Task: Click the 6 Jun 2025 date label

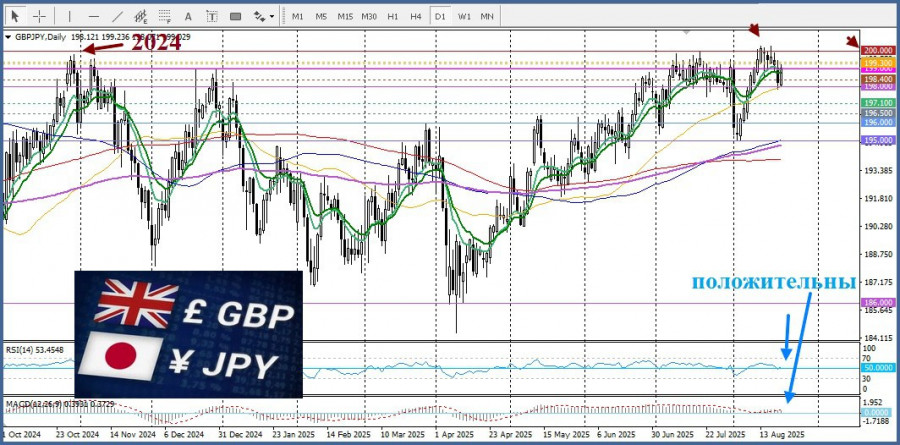Action: [618, 433]
